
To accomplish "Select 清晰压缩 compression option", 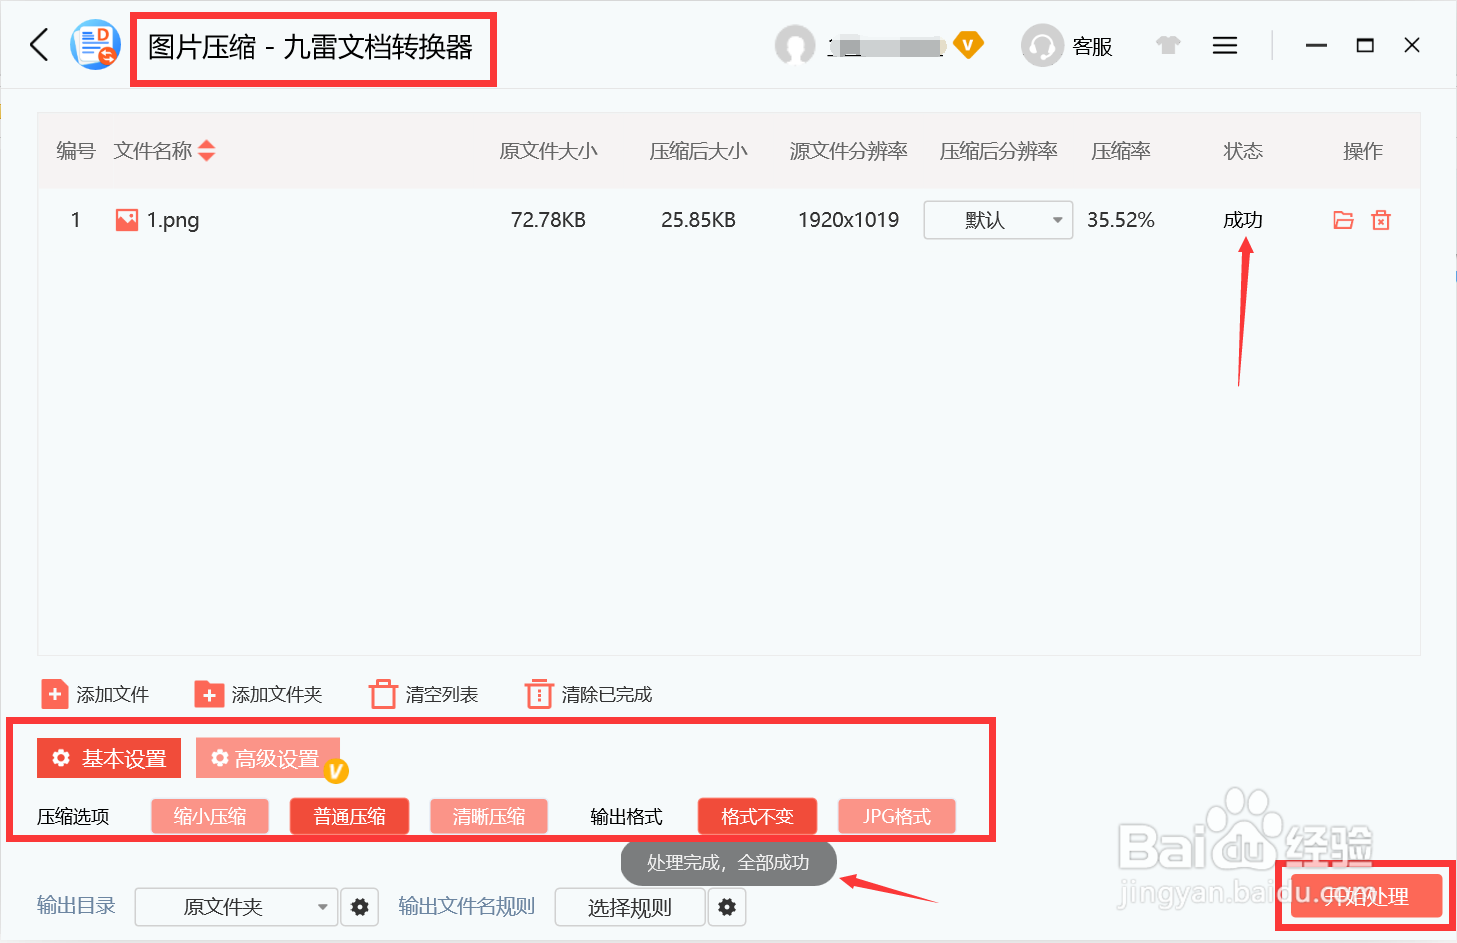I will 489,816.
